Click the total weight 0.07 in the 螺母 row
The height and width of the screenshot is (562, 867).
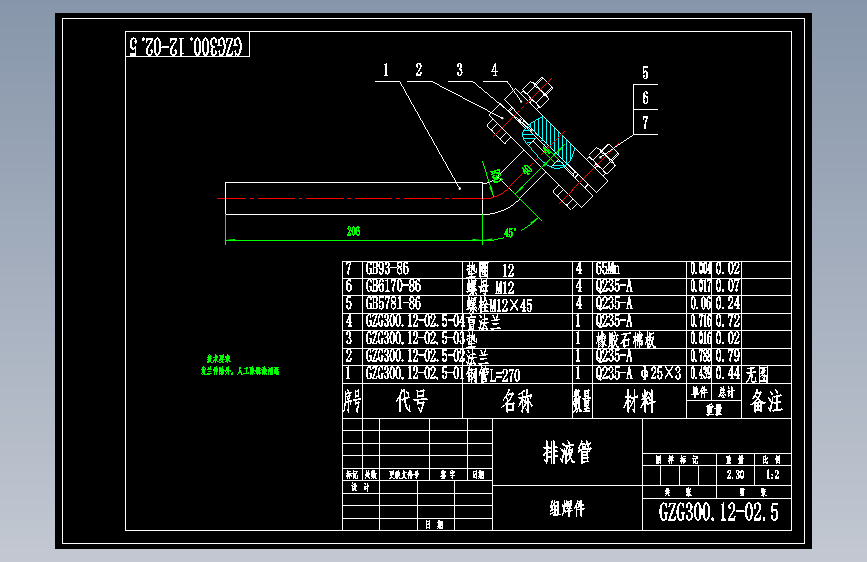click(727, 286)
